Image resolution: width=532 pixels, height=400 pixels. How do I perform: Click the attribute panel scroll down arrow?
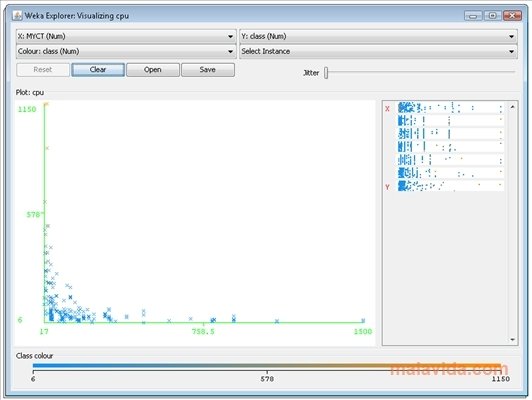click(512, 339)
